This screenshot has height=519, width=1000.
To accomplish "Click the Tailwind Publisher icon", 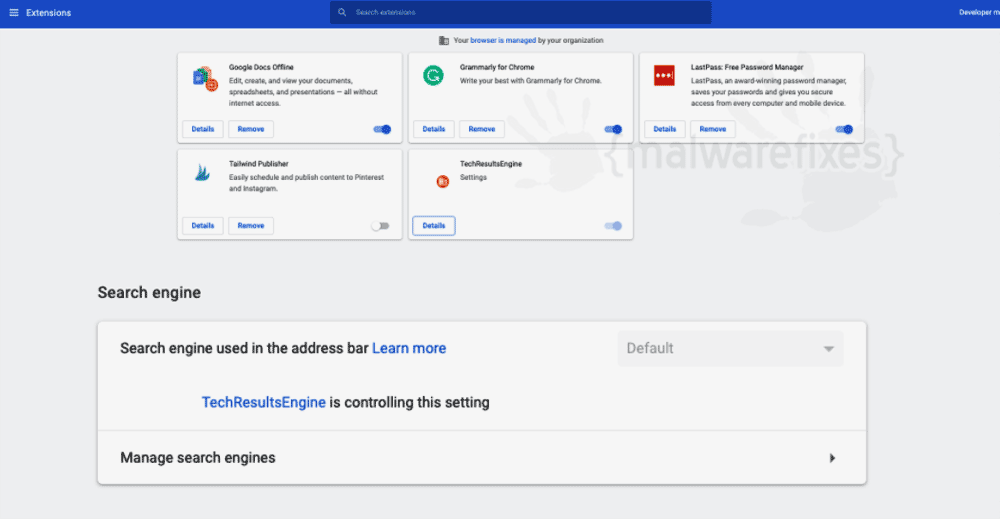I will [x=202, y=172].
